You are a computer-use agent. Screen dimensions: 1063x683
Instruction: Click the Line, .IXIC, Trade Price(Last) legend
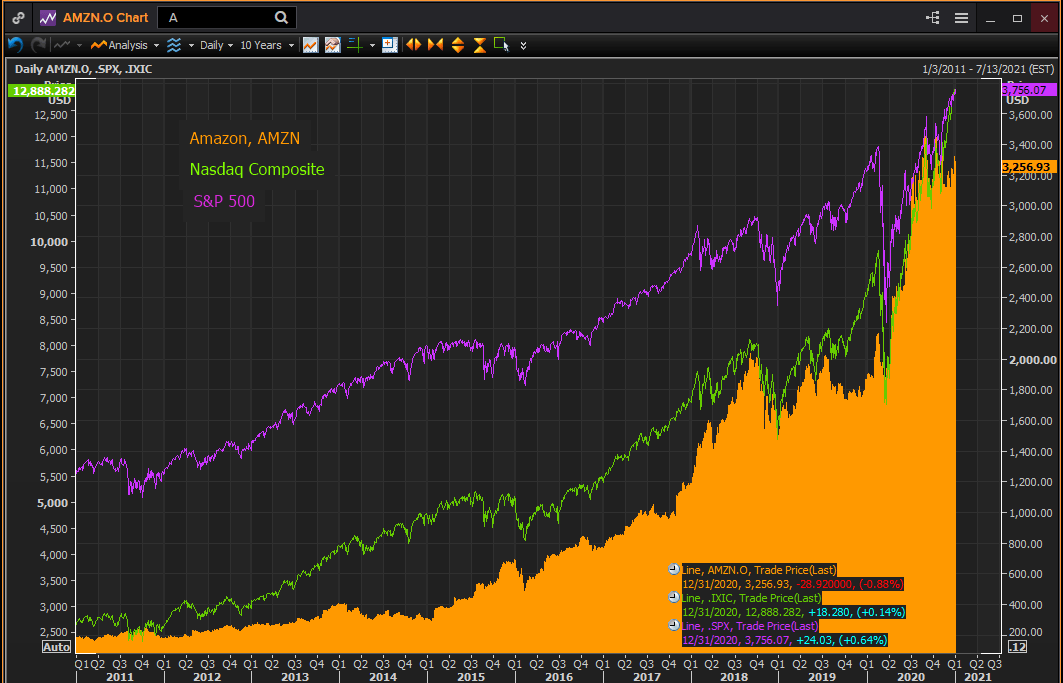click(x=751, y=598)
